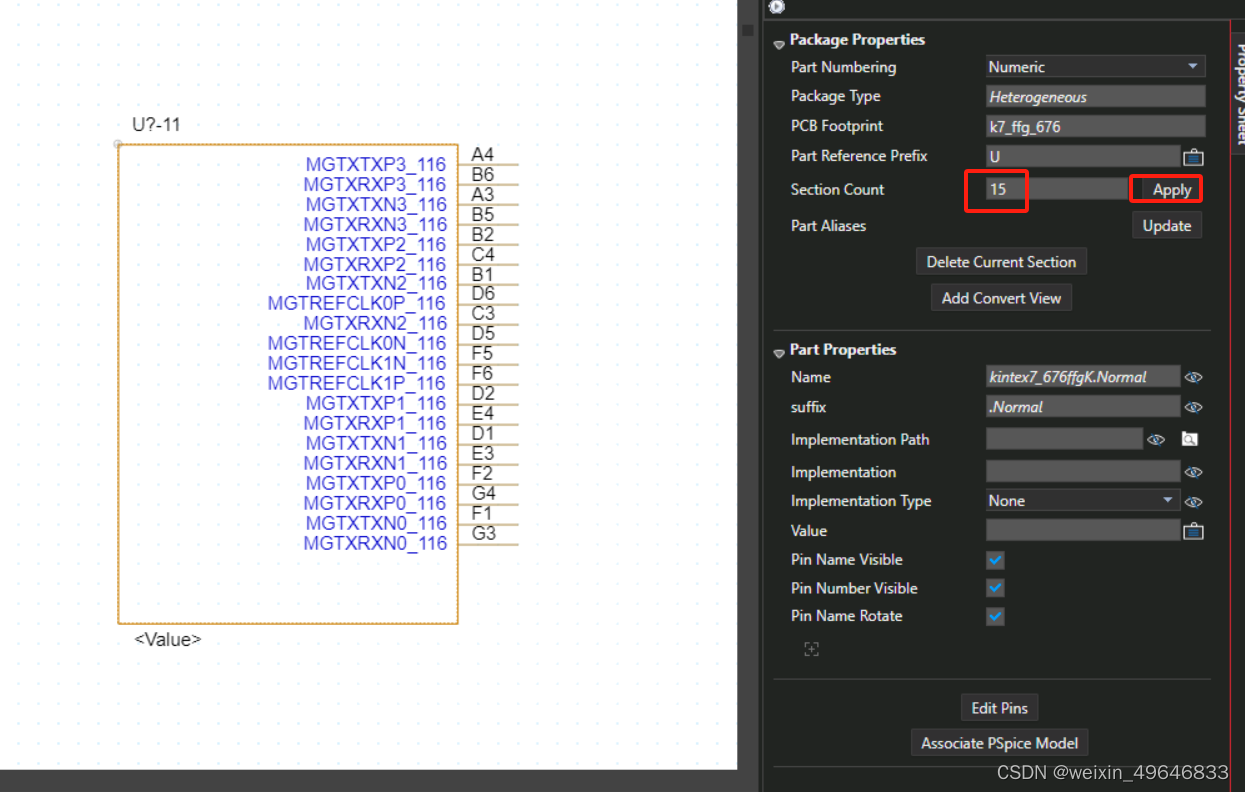Image resolution: width=1245 pixels, height=792 pixels.
Task: Disable Pin Number Visible
Action: (x=995, y=588)
